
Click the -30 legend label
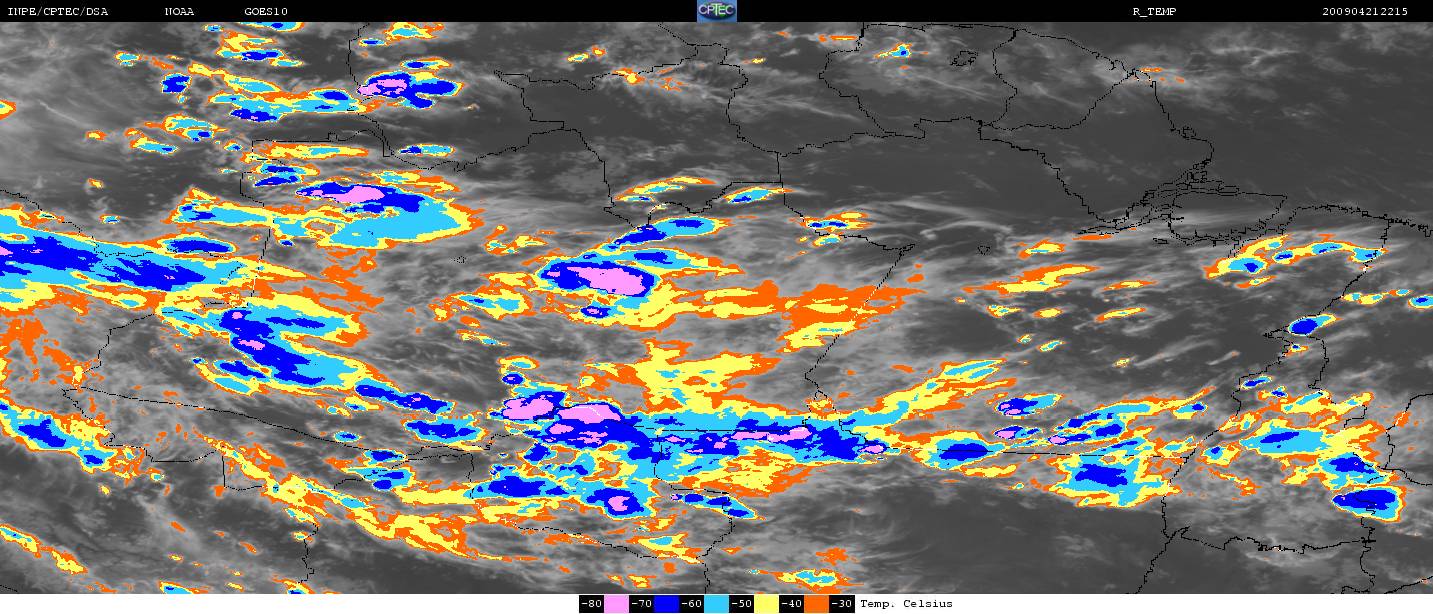pyautogui.click(x=841, y=604)
